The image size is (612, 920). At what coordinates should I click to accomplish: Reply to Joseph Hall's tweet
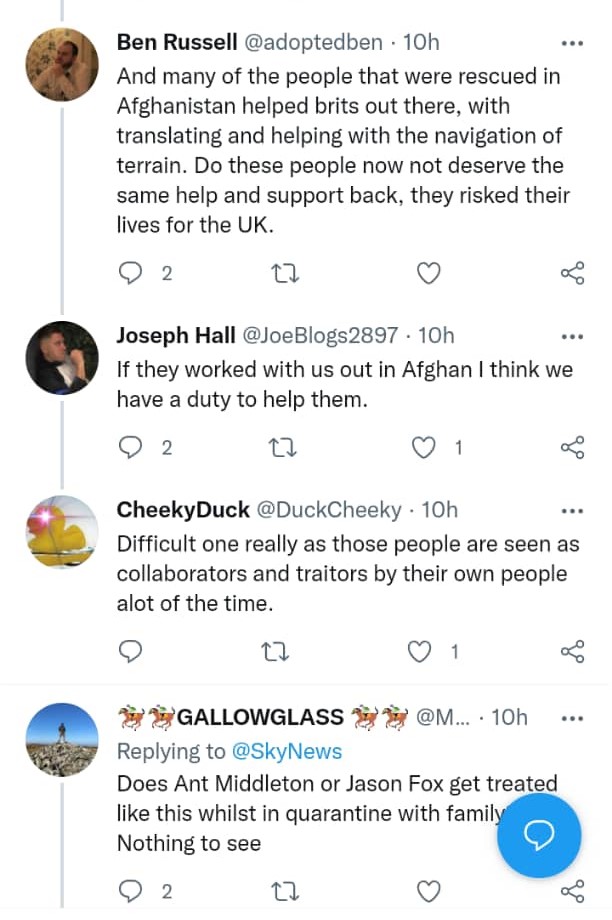(x=131, y=448)
